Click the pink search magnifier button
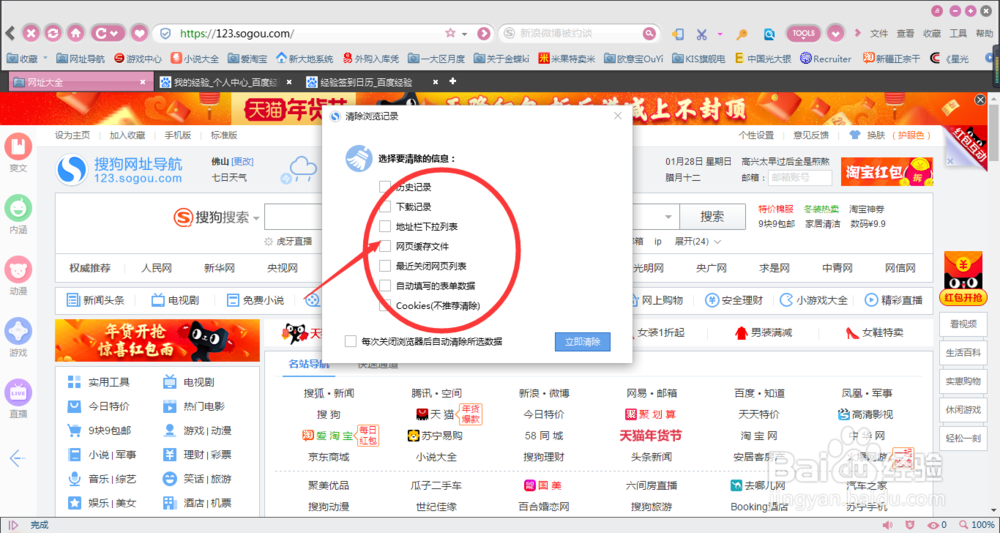Image resolution: width=1000 pixels, height=533 pixels. click(649, 33)
